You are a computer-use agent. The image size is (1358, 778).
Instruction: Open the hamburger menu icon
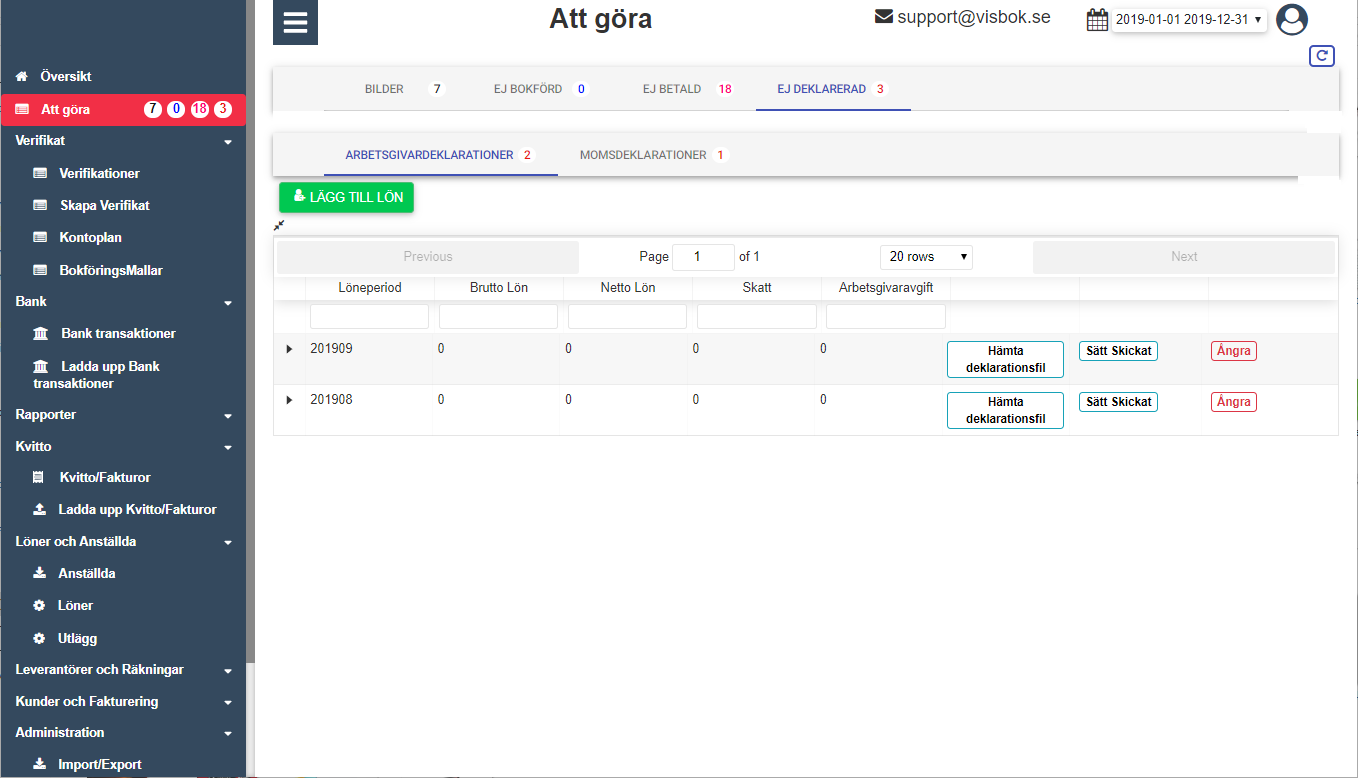point(295,22)
